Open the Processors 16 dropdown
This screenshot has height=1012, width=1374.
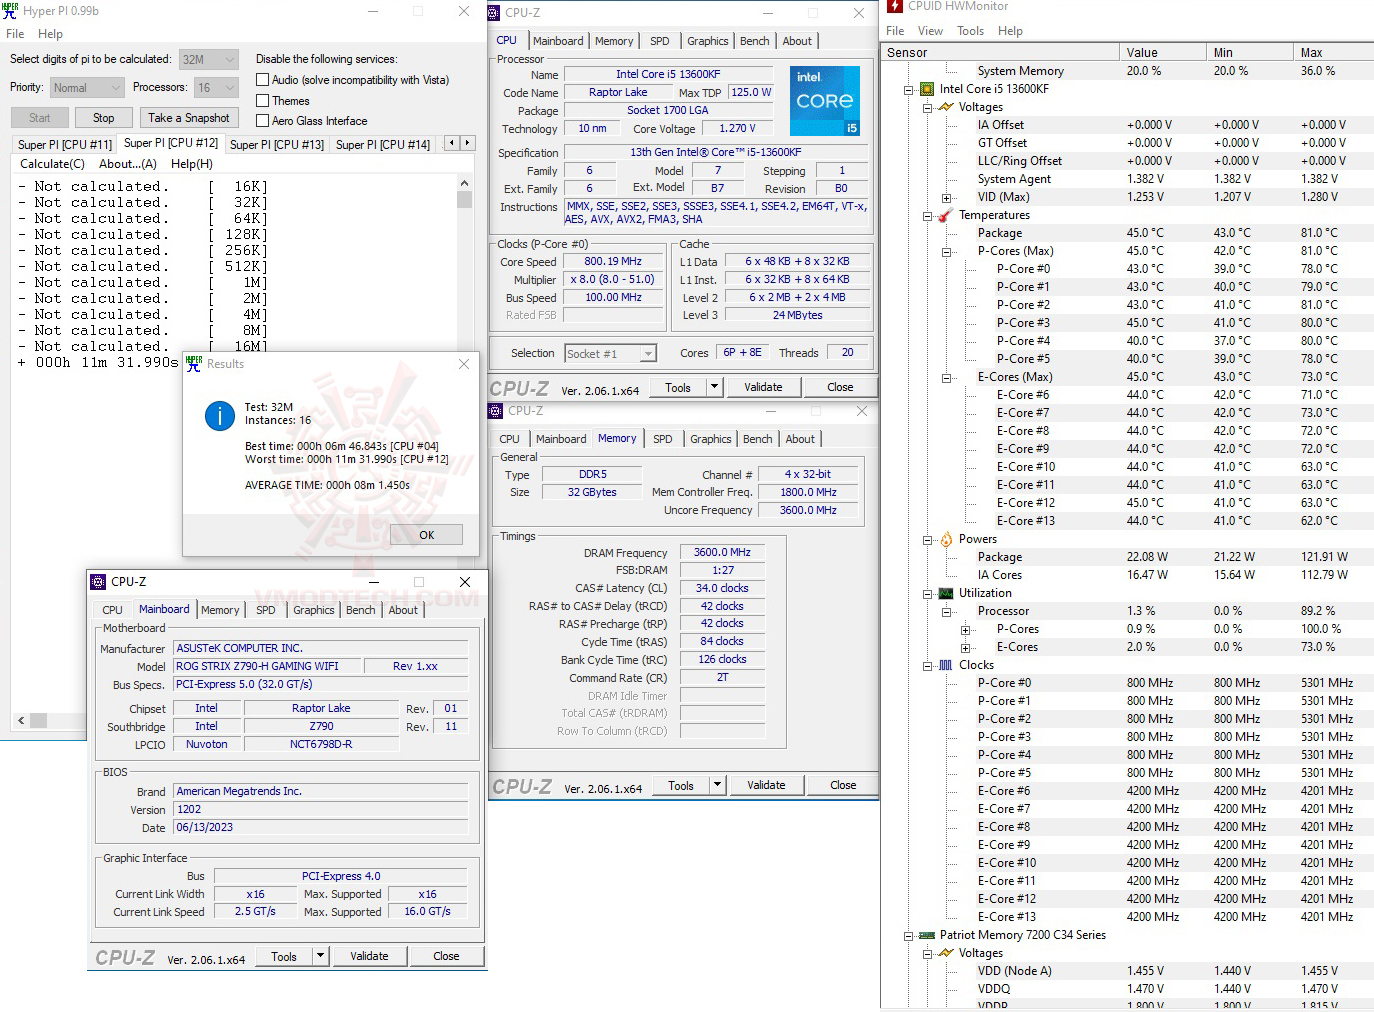216,88
